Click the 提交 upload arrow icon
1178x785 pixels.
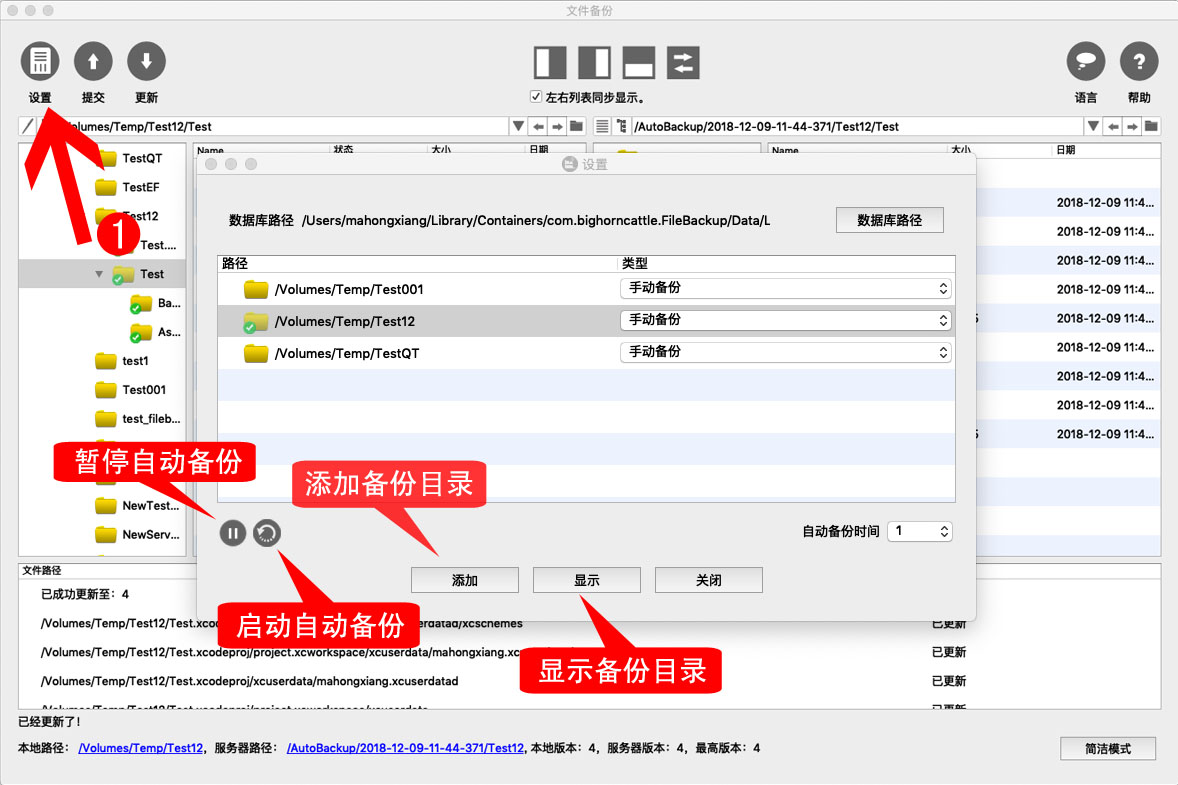[x=93, y=62]
